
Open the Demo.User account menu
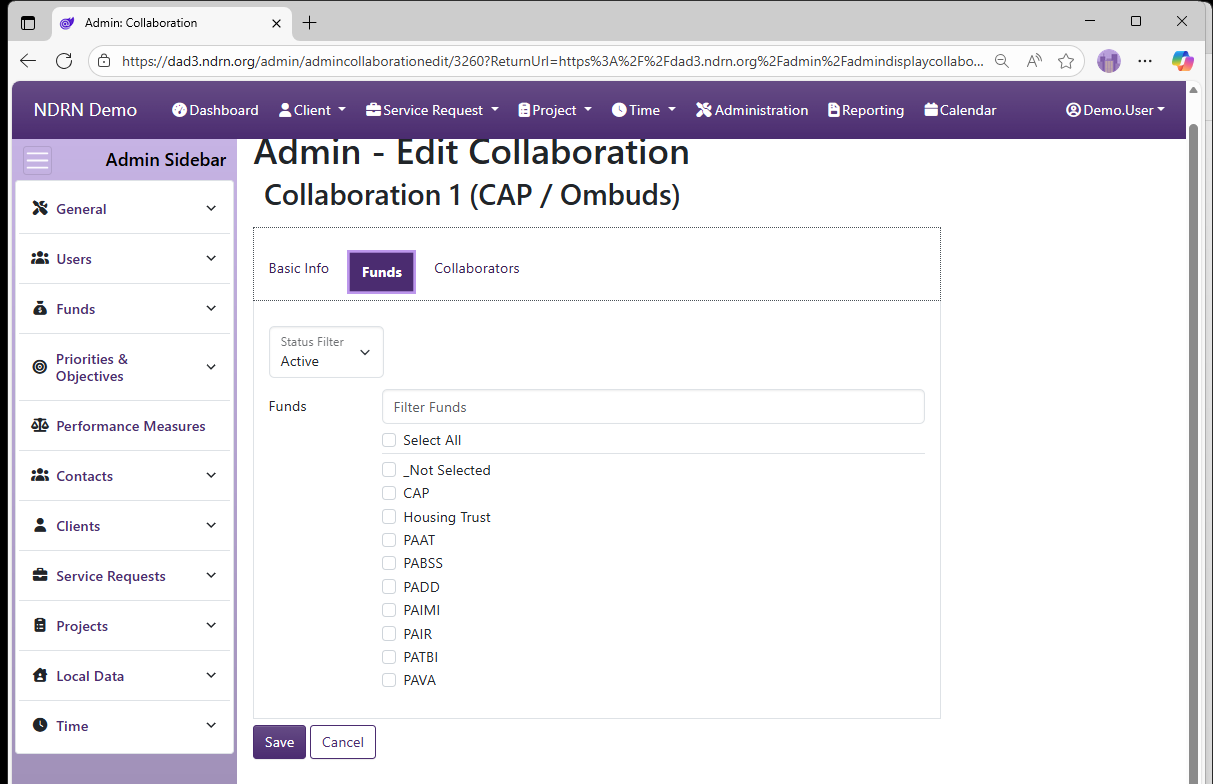[1116, 110]
